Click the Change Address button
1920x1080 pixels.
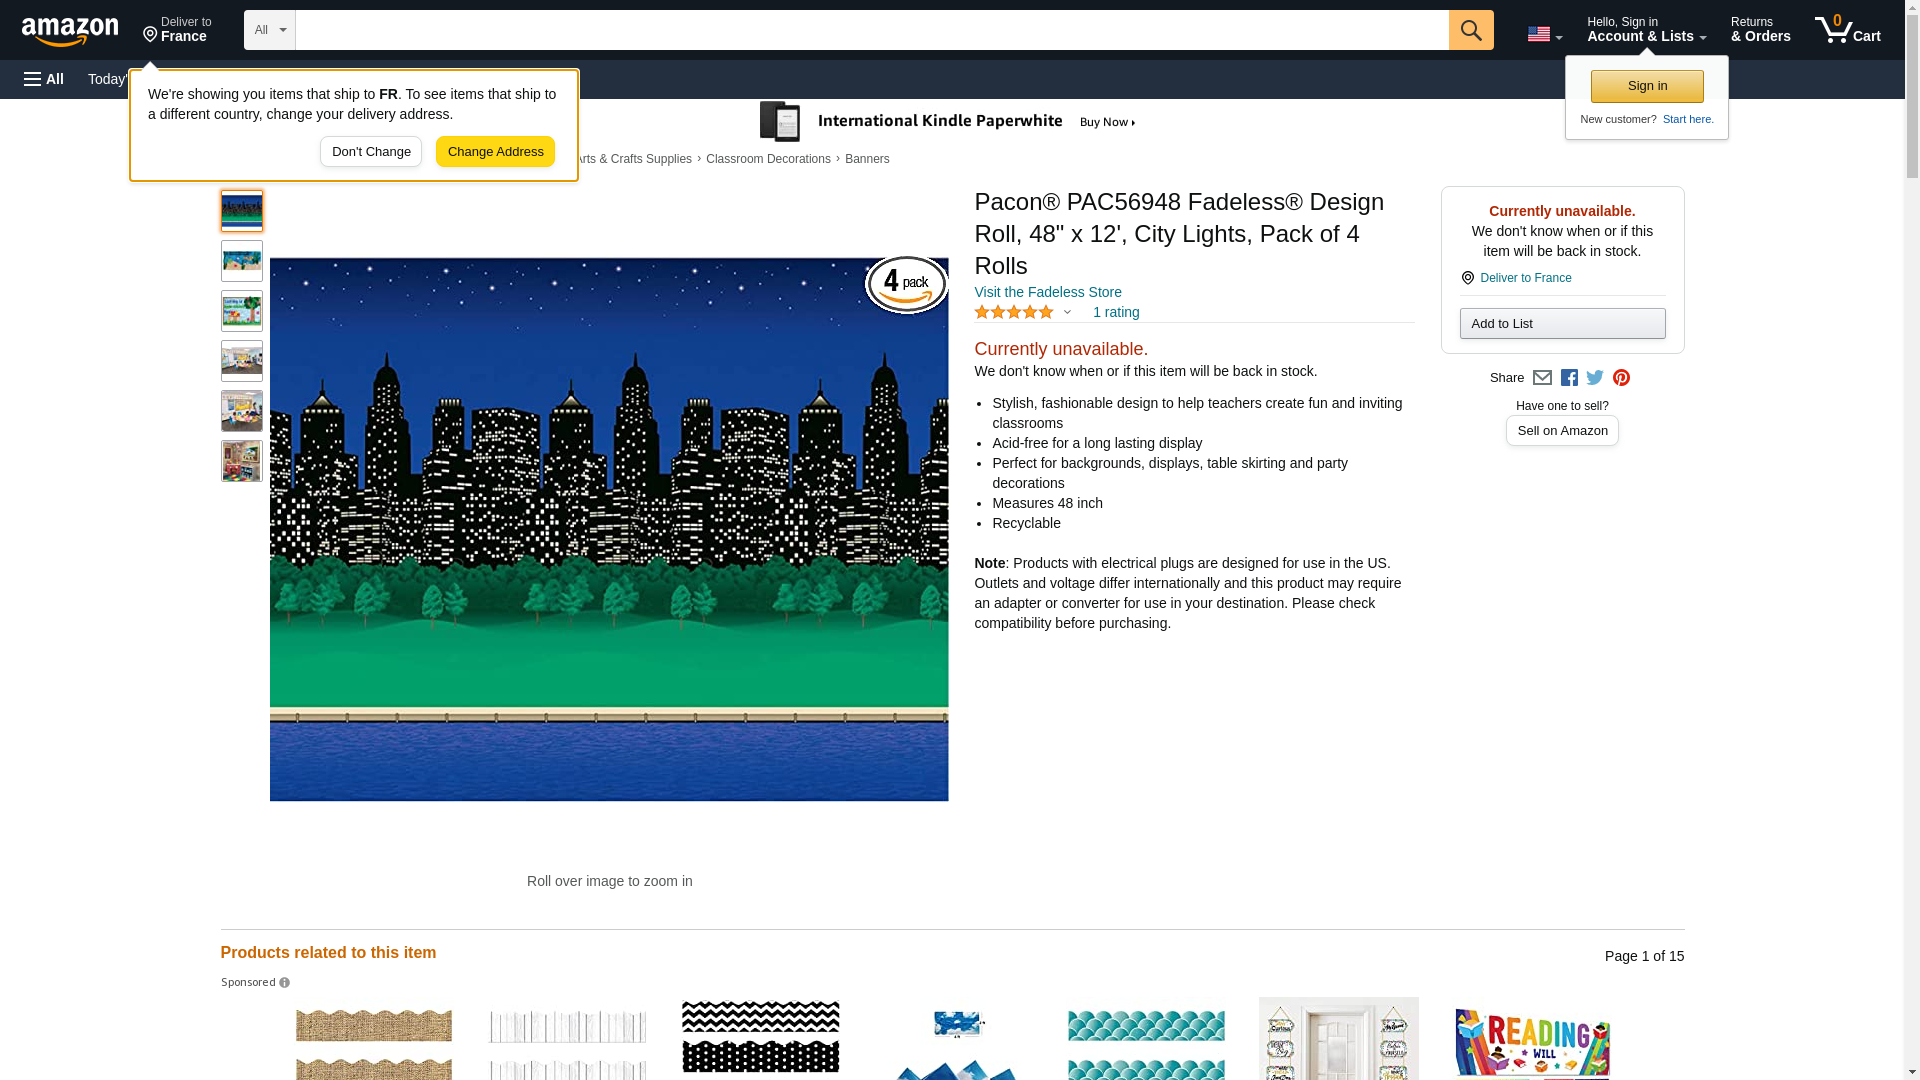[495, 152]
